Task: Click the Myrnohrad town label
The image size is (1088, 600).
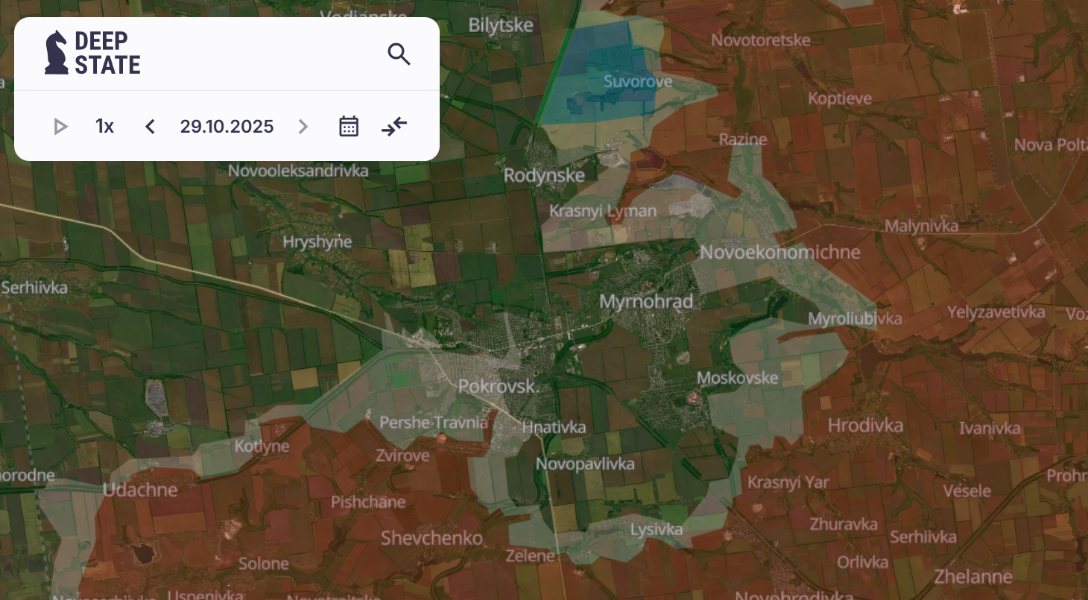Action: [646, 301]
